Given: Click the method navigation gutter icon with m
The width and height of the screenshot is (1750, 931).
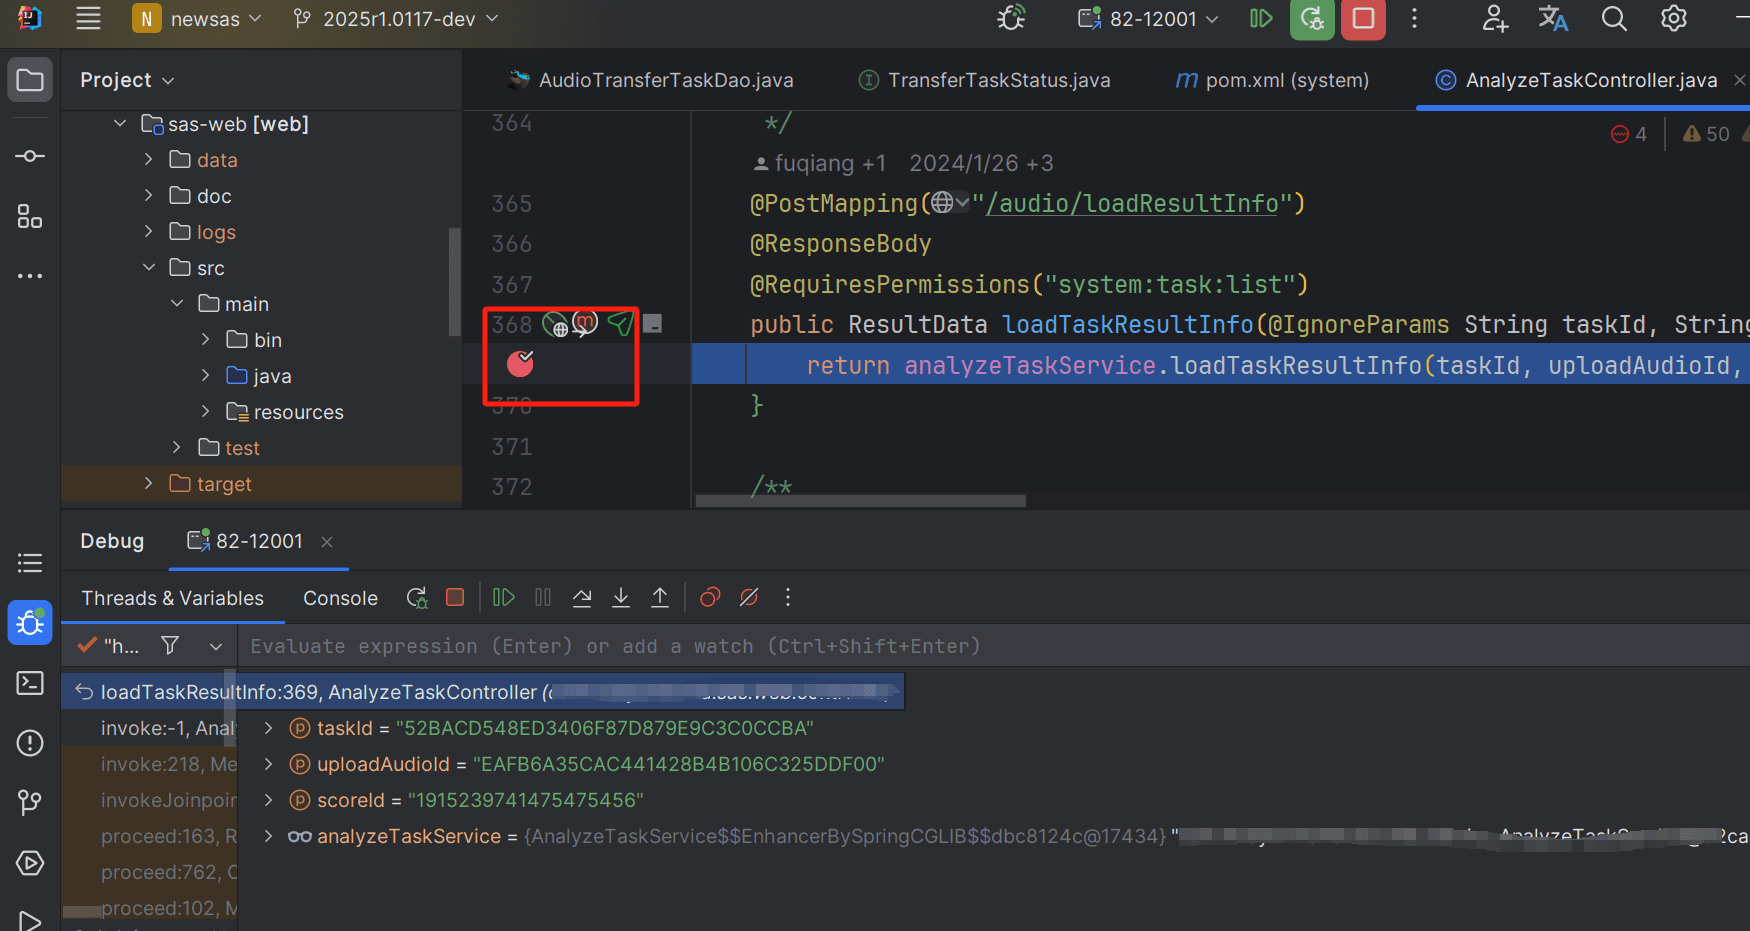Looking at the screenshot, I should (585, 323).
